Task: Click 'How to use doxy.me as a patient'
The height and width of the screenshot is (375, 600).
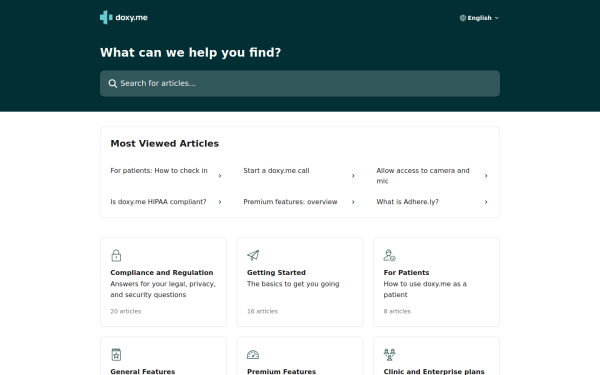Action: (425, 289)
